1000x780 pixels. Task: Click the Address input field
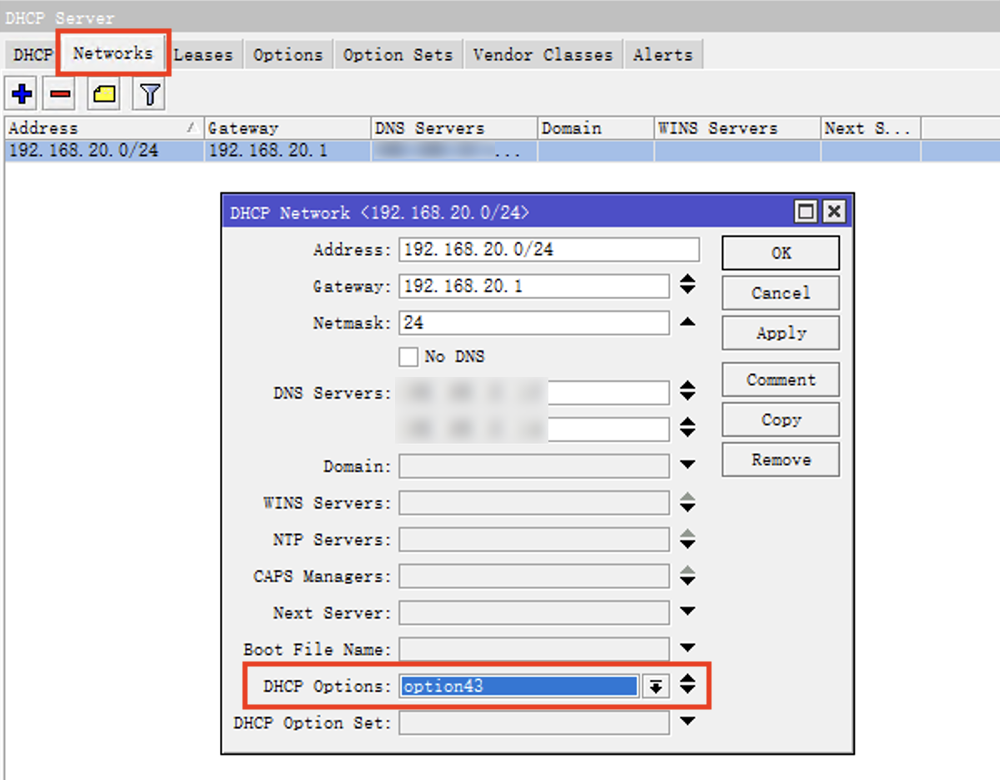(x=548, y=250)
